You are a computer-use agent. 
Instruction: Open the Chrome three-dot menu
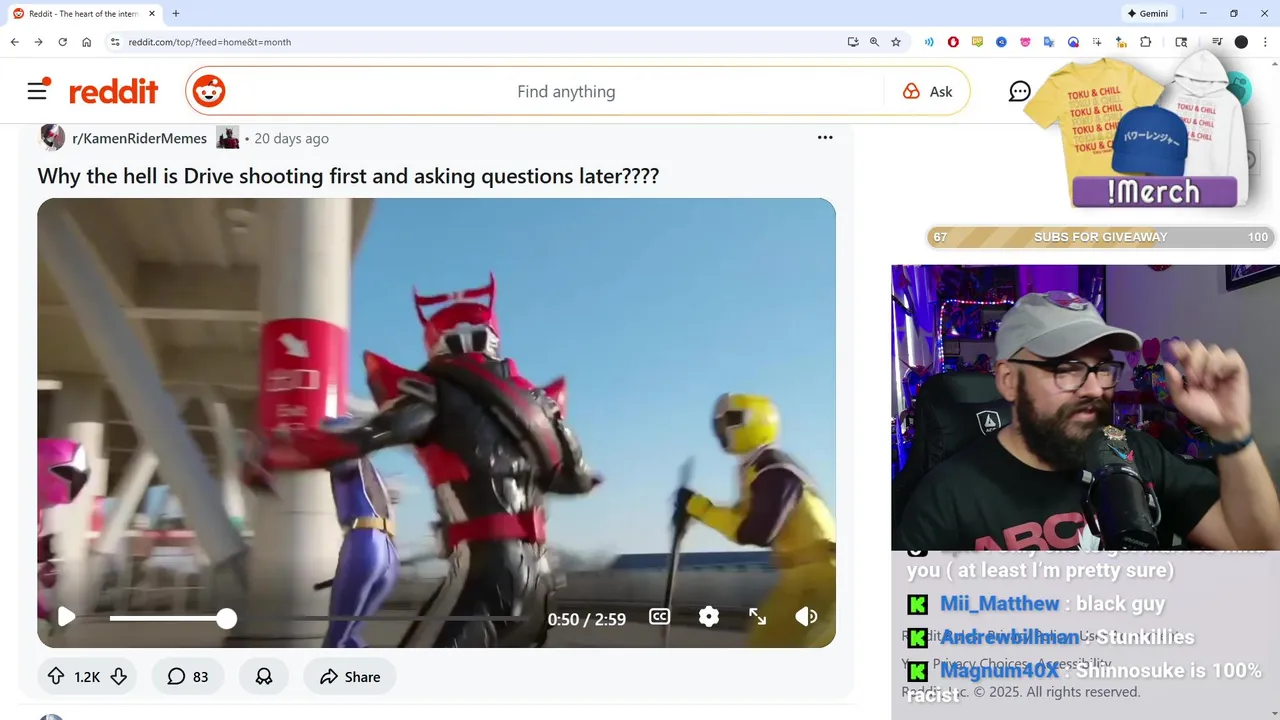[x=1265, y=42]
